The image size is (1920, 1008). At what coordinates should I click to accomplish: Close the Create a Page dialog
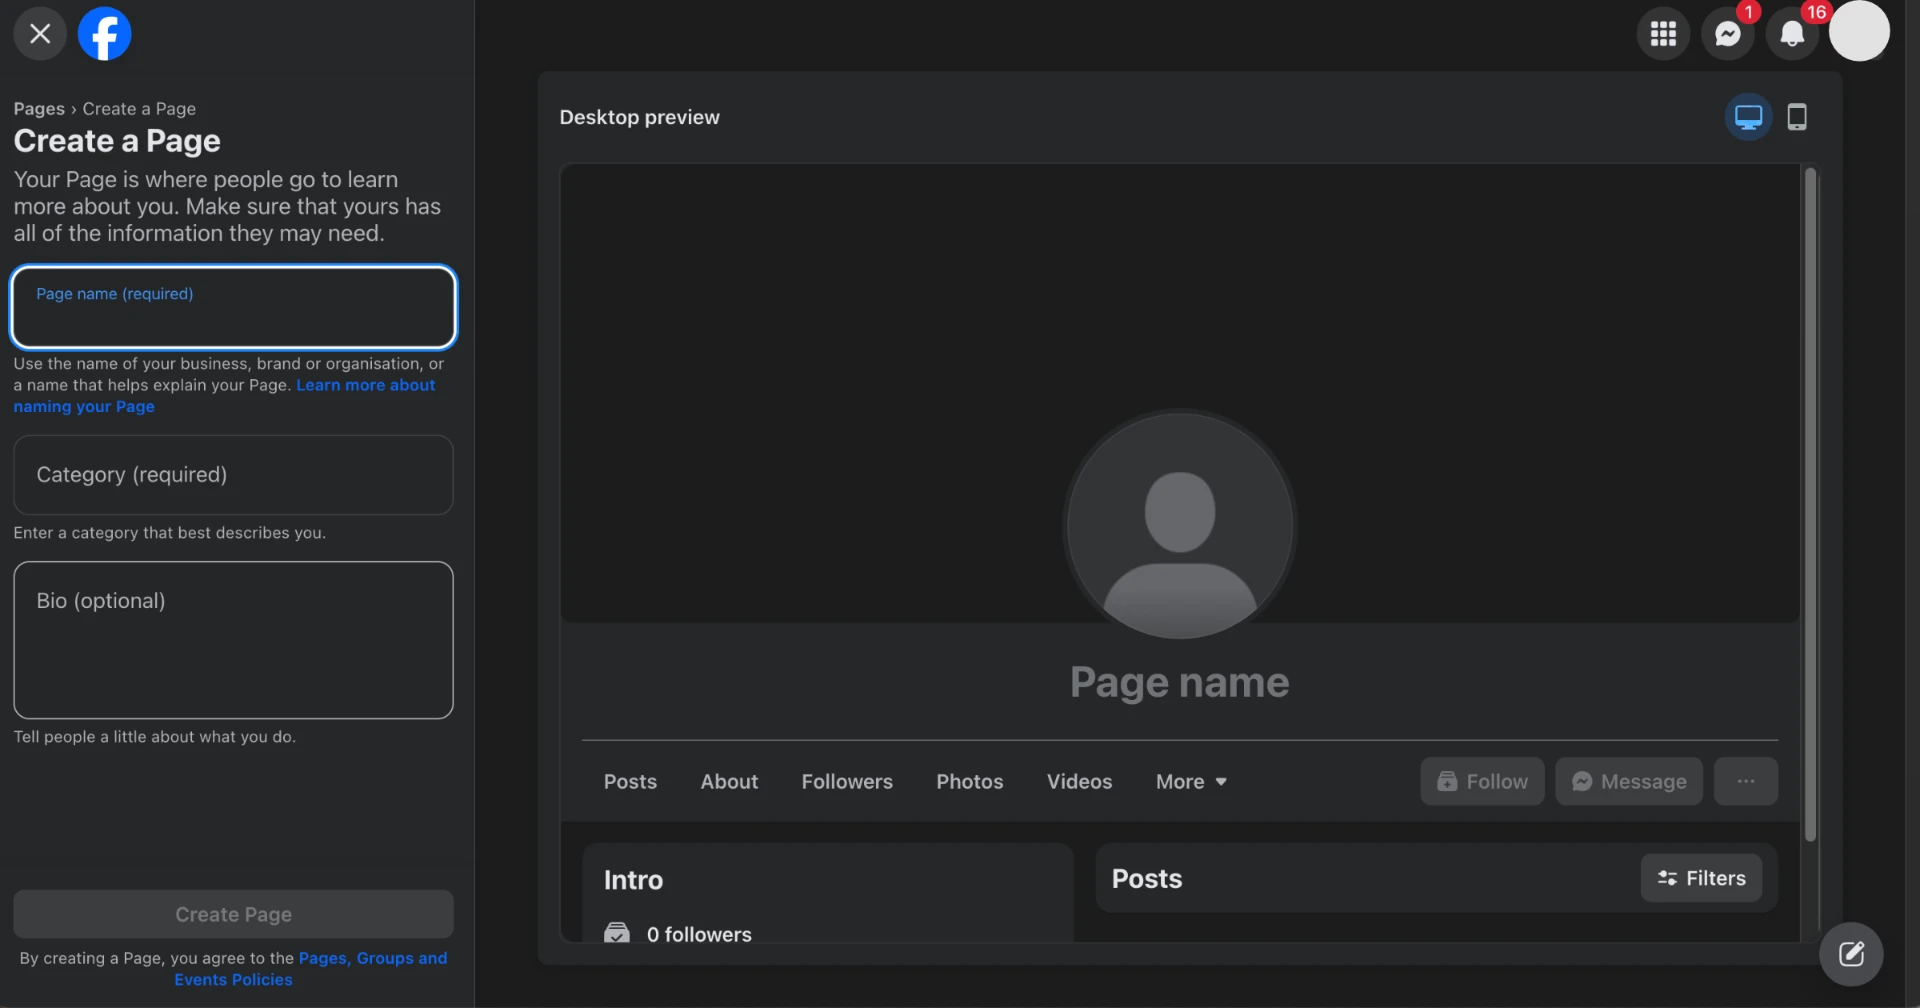[x=40, y=34]
